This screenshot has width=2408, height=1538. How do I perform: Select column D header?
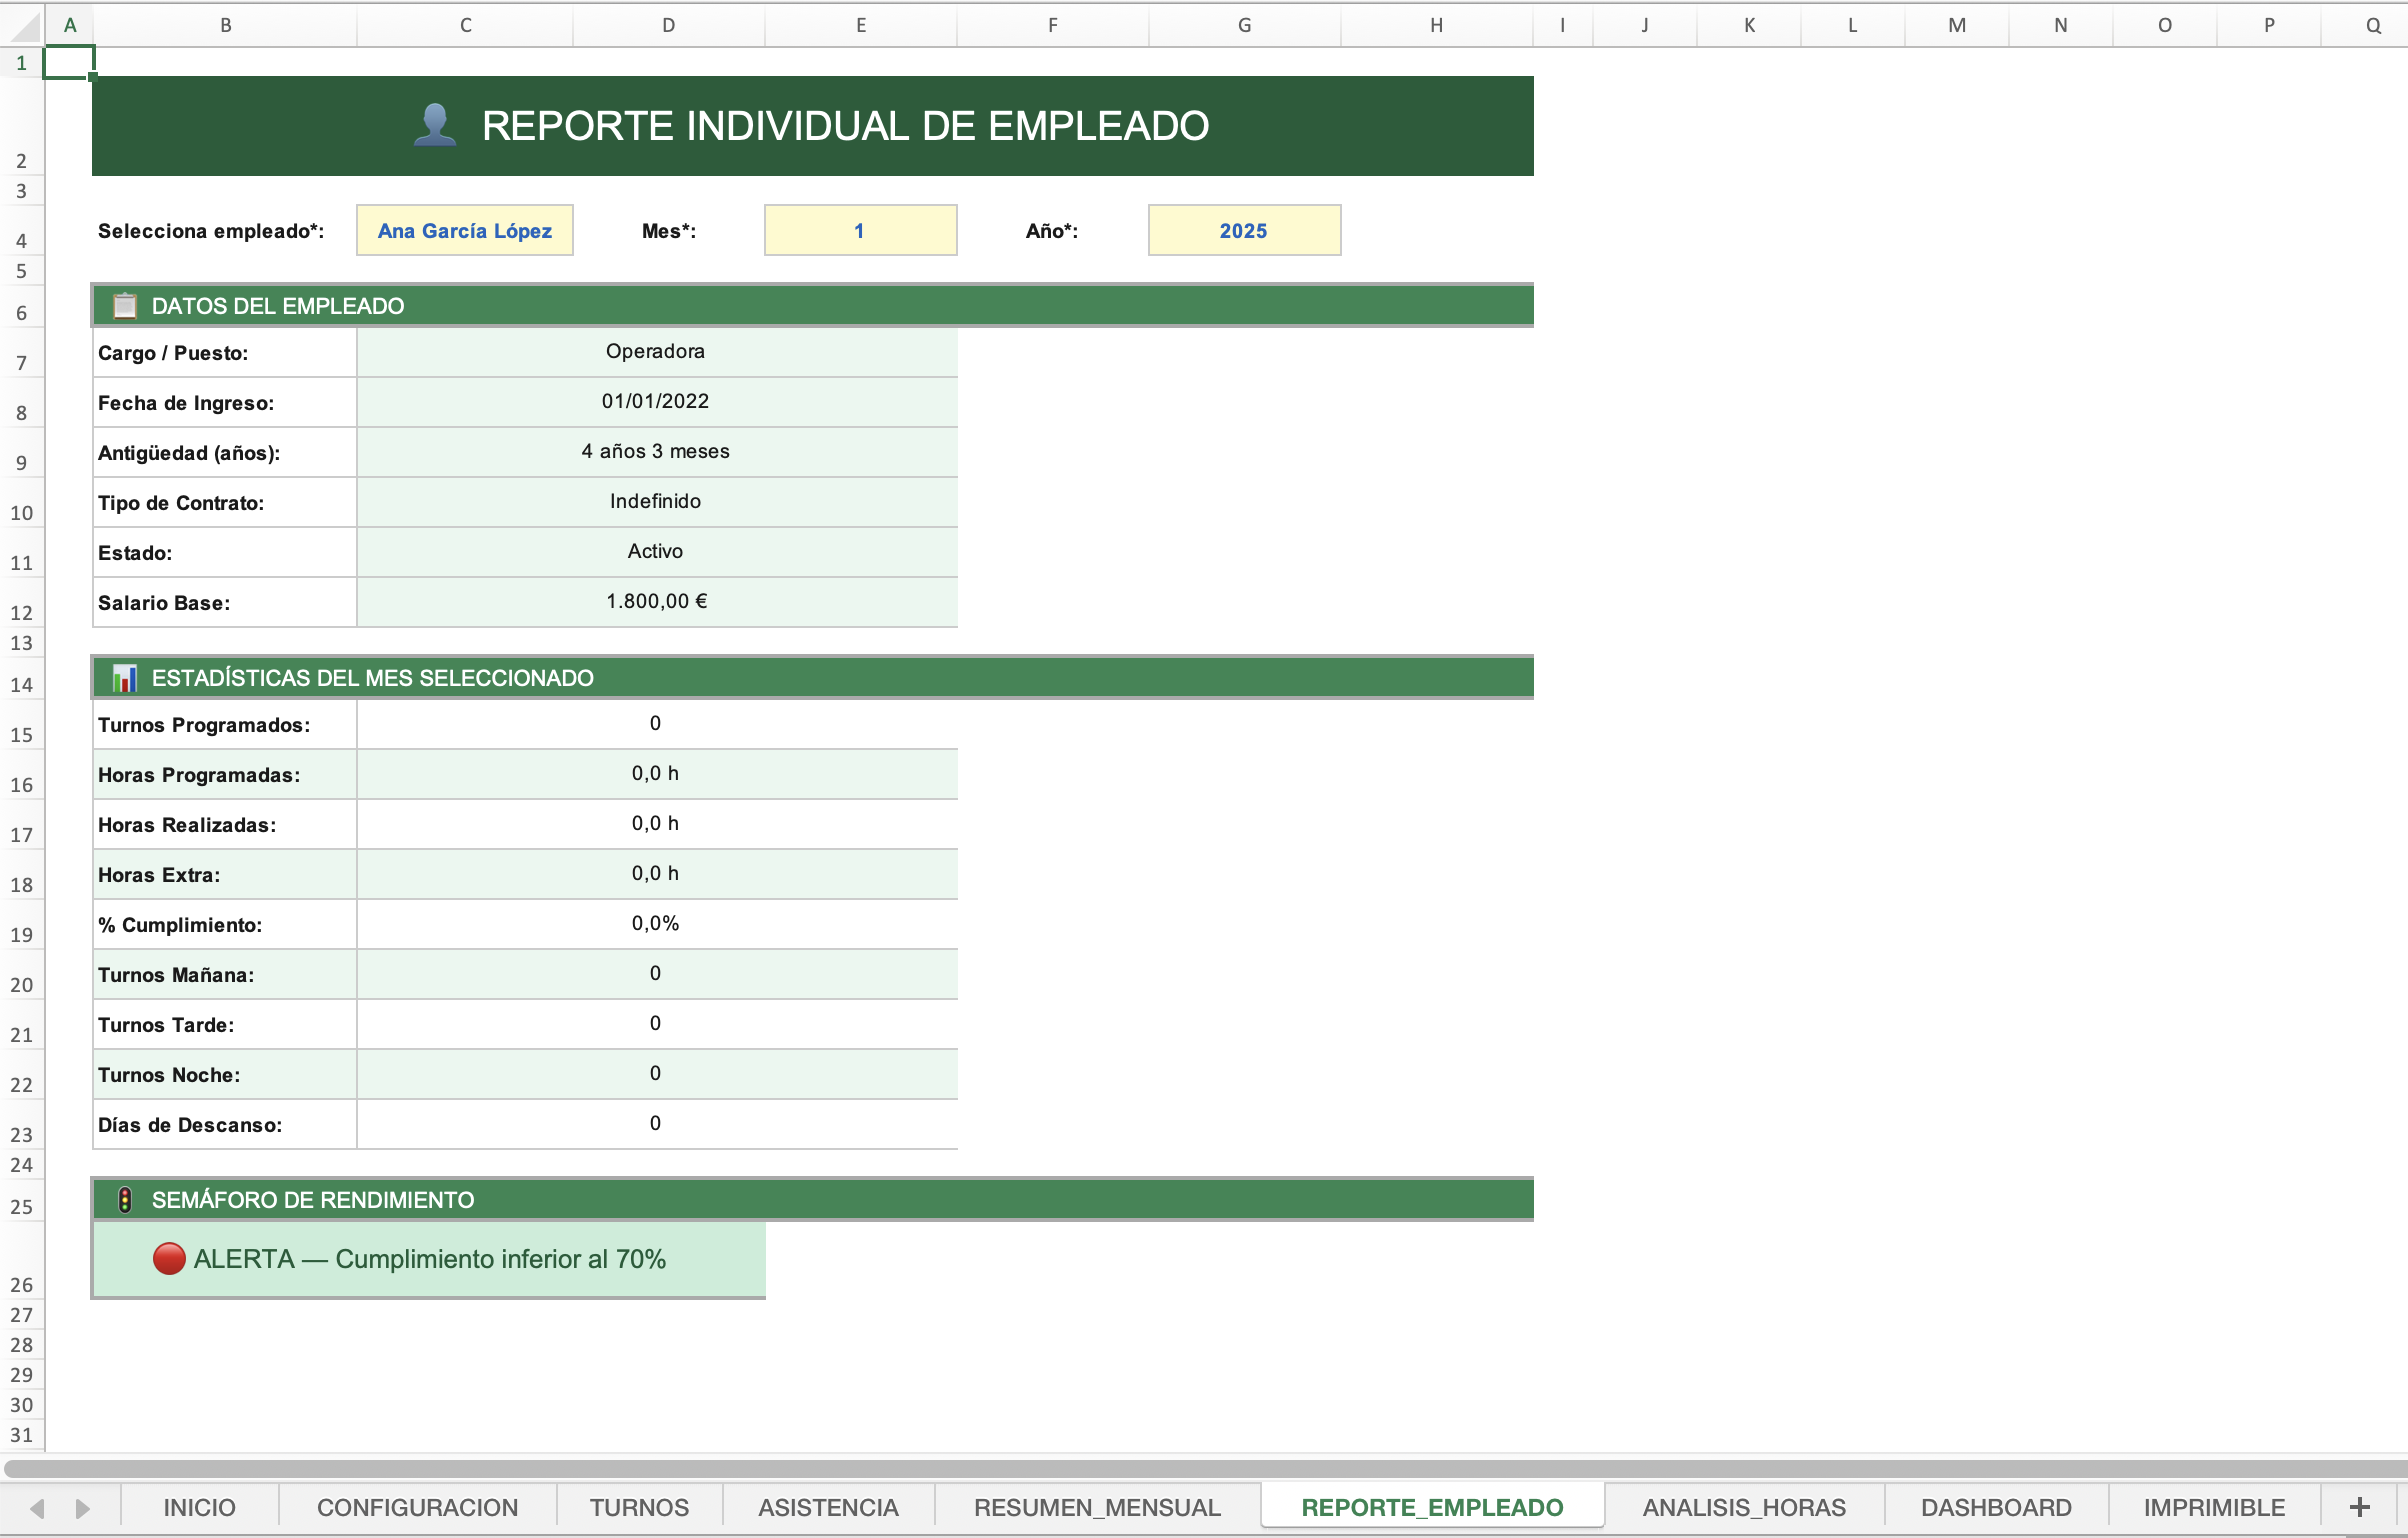(669, 25)
